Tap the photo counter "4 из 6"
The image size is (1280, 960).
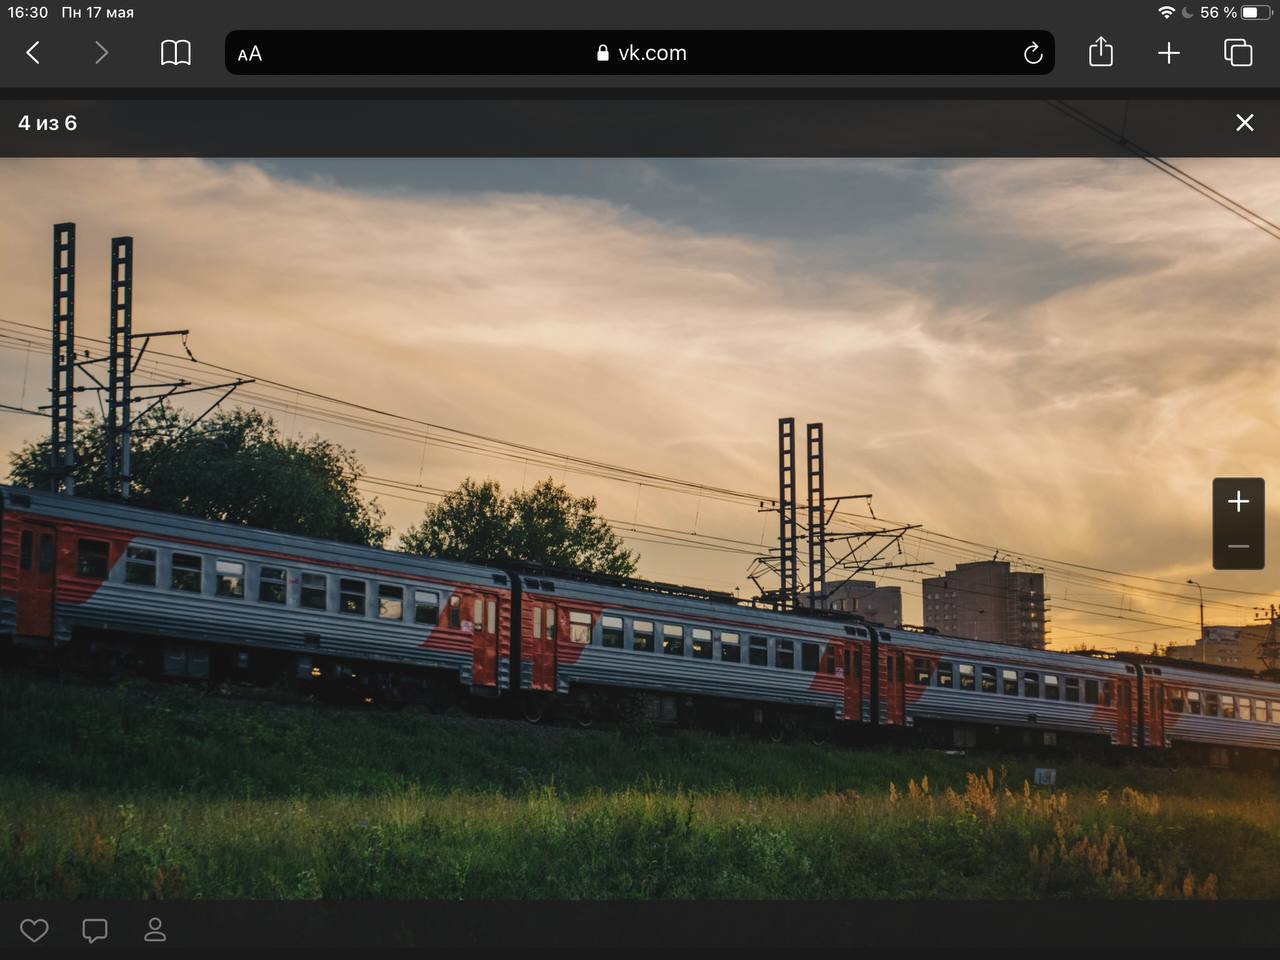(x=47, y=123)
